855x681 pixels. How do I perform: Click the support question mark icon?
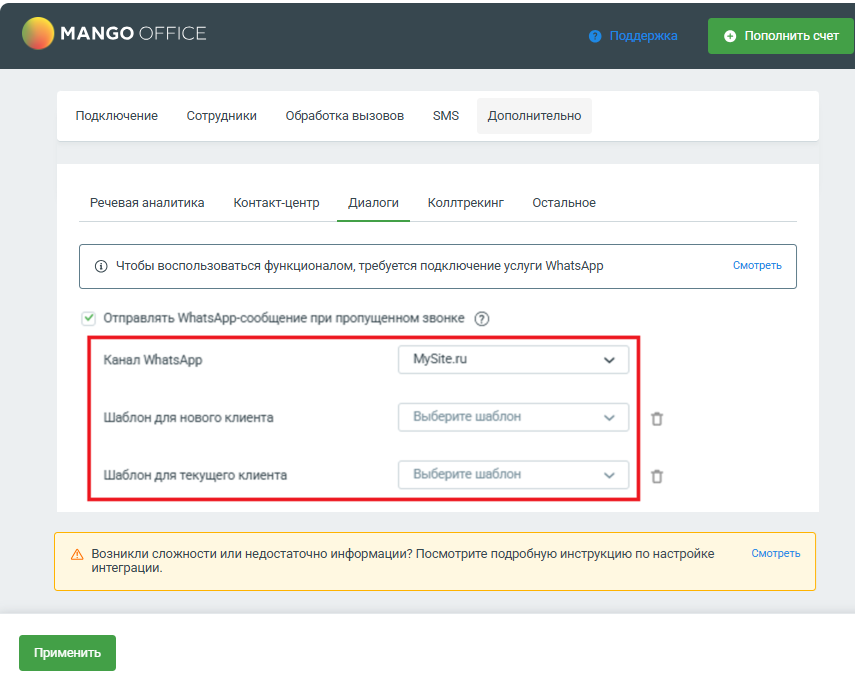tap(595, 36)
